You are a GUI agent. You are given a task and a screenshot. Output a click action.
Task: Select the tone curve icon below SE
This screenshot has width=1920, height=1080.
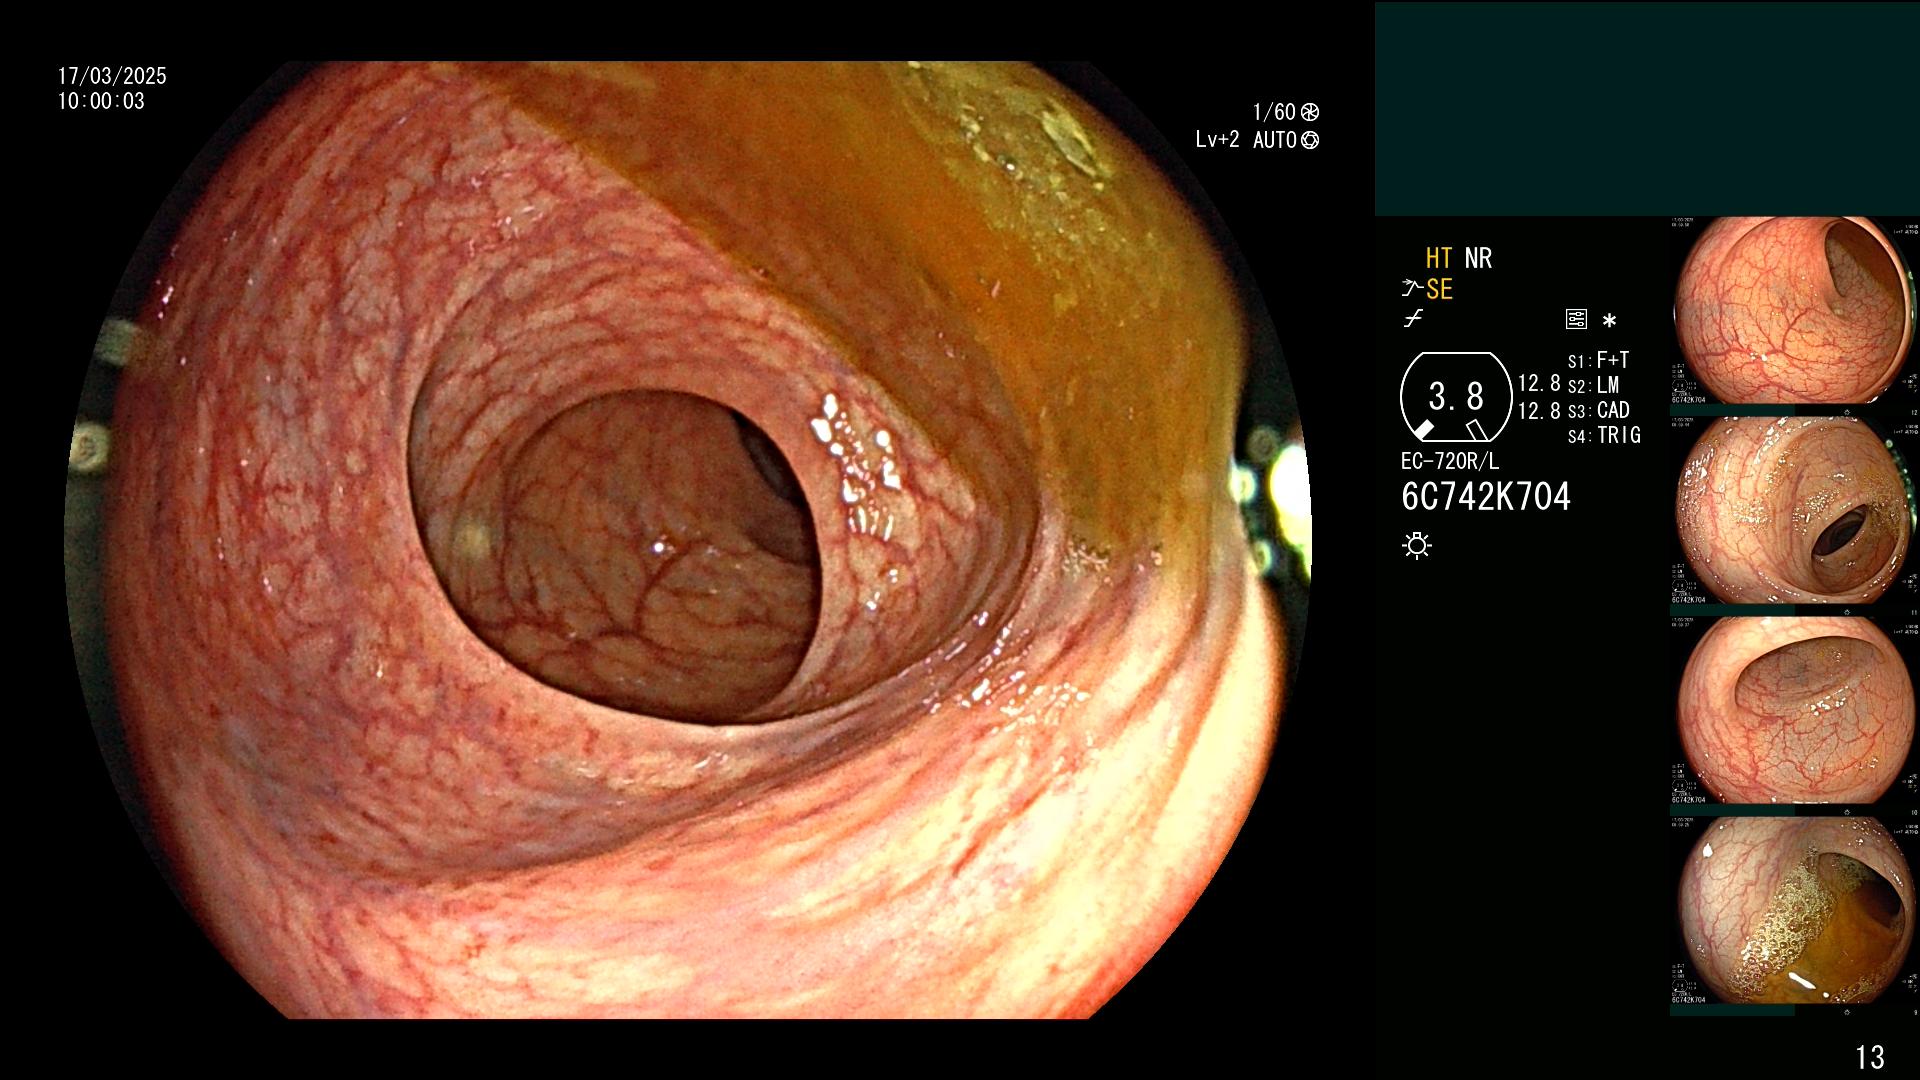1413,319
